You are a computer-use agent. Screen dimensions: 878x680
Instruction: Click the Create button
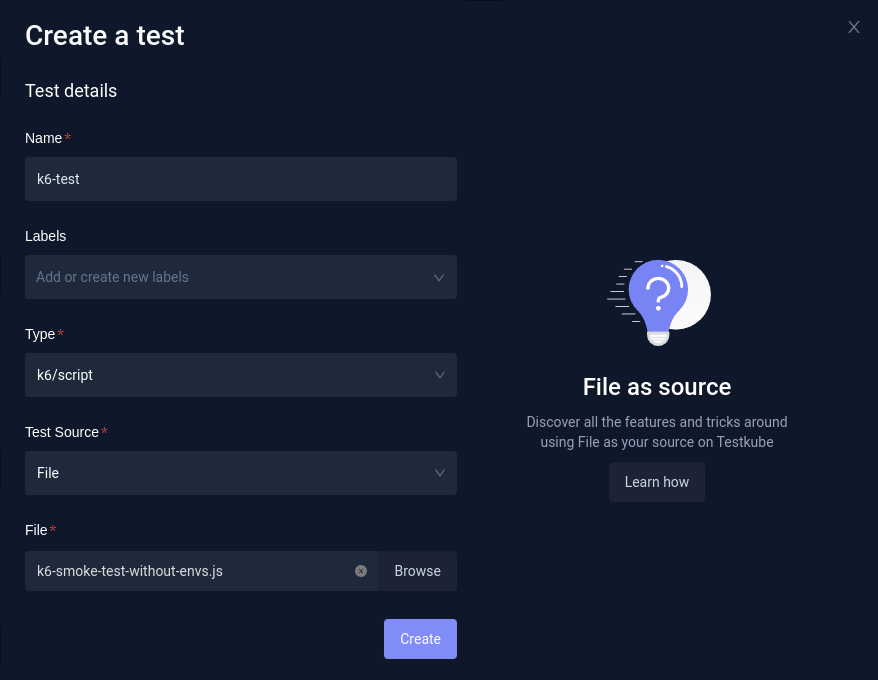click(420, 639)
